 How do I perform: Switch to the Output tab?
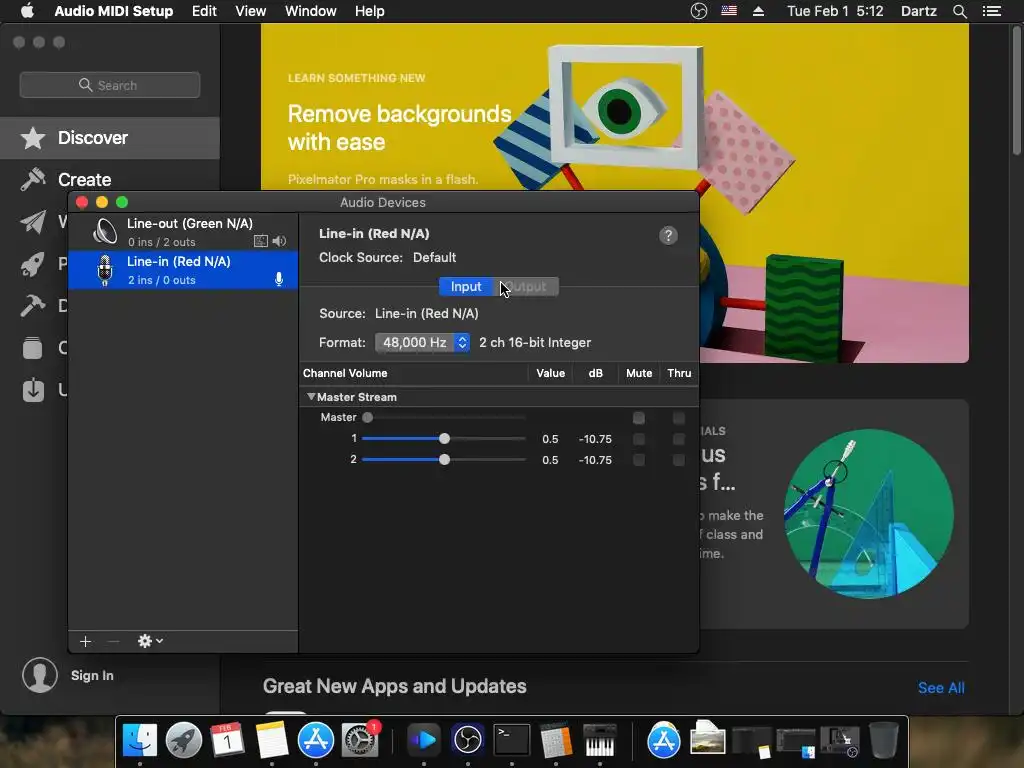click(526, 287)
